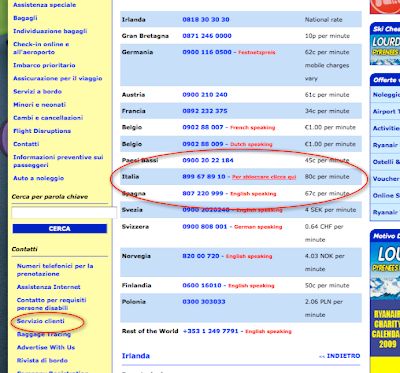Screen dimensions: 400x373
Task: Open Advertise With Us link
Action: point(46,347)
